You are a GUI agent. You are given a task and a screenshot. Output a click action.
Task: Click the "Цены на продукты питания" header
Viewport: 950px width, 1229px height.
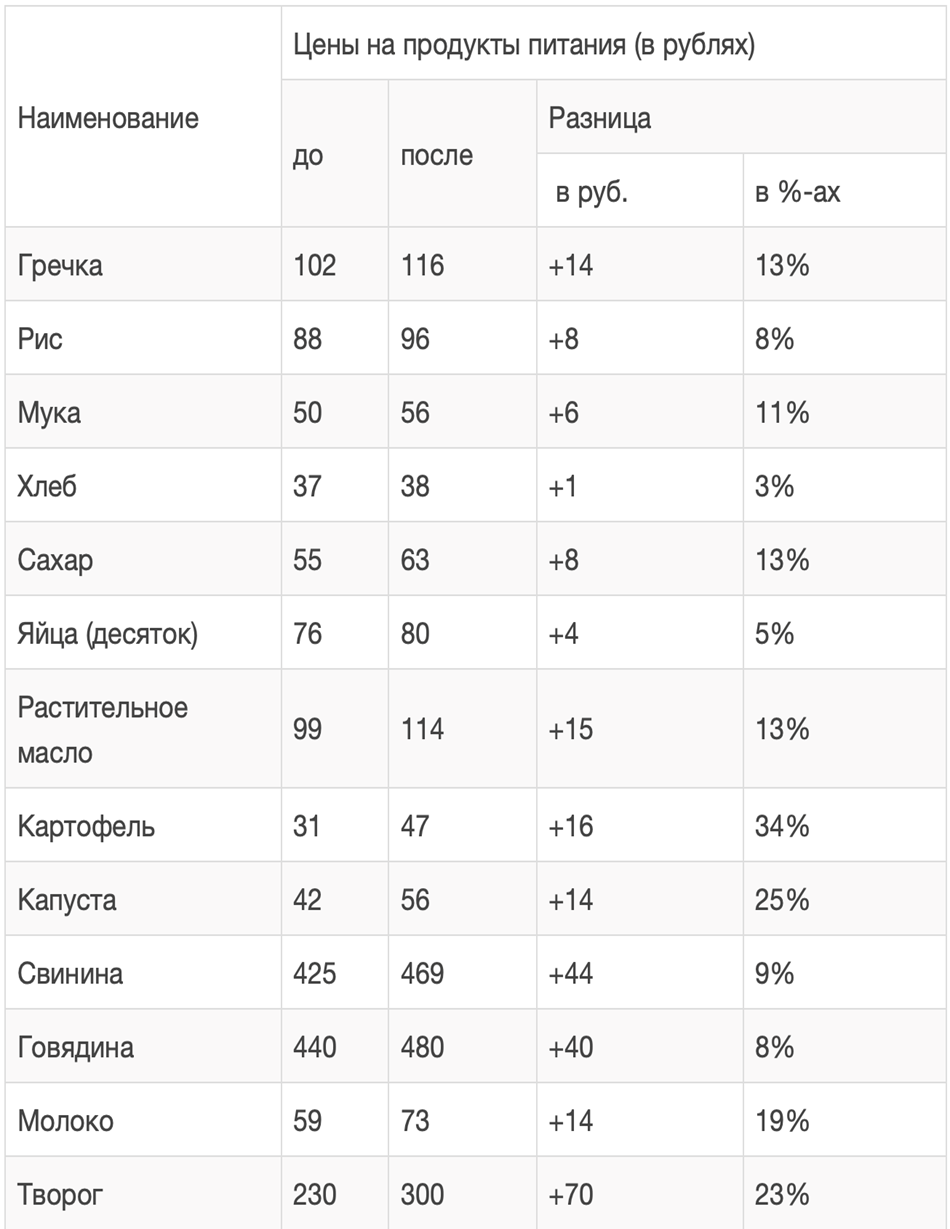point(523,45)
